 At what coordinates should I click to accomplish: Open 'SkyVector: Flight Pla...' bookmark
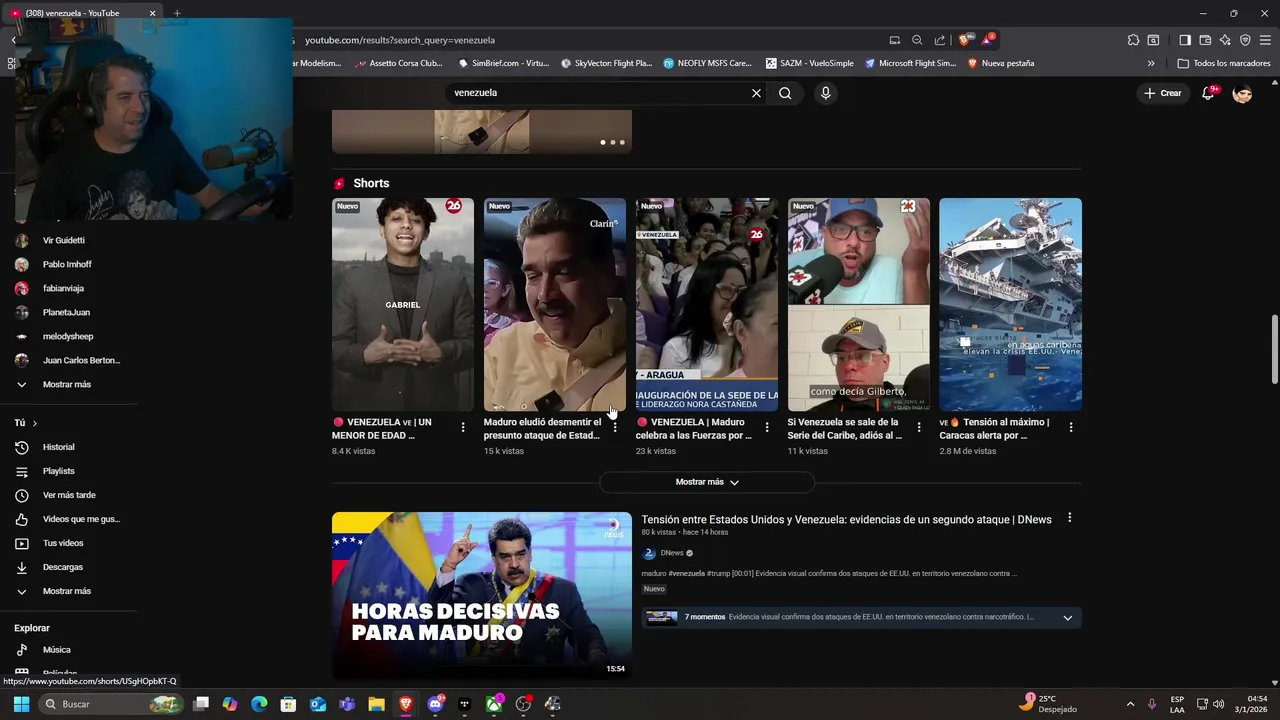click(x=606, y=63)
